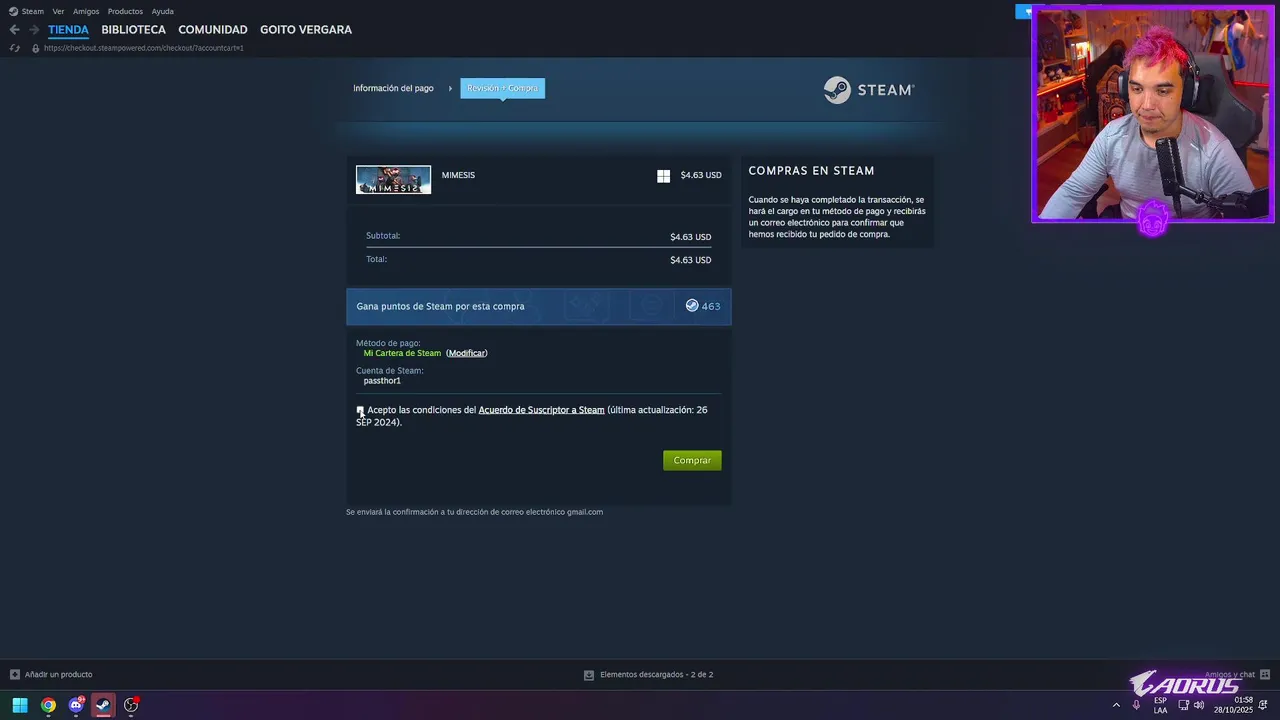Click Modificar to change payment method
The image size is (1280, 720).
pyautogui.click(x=466, y=353)
